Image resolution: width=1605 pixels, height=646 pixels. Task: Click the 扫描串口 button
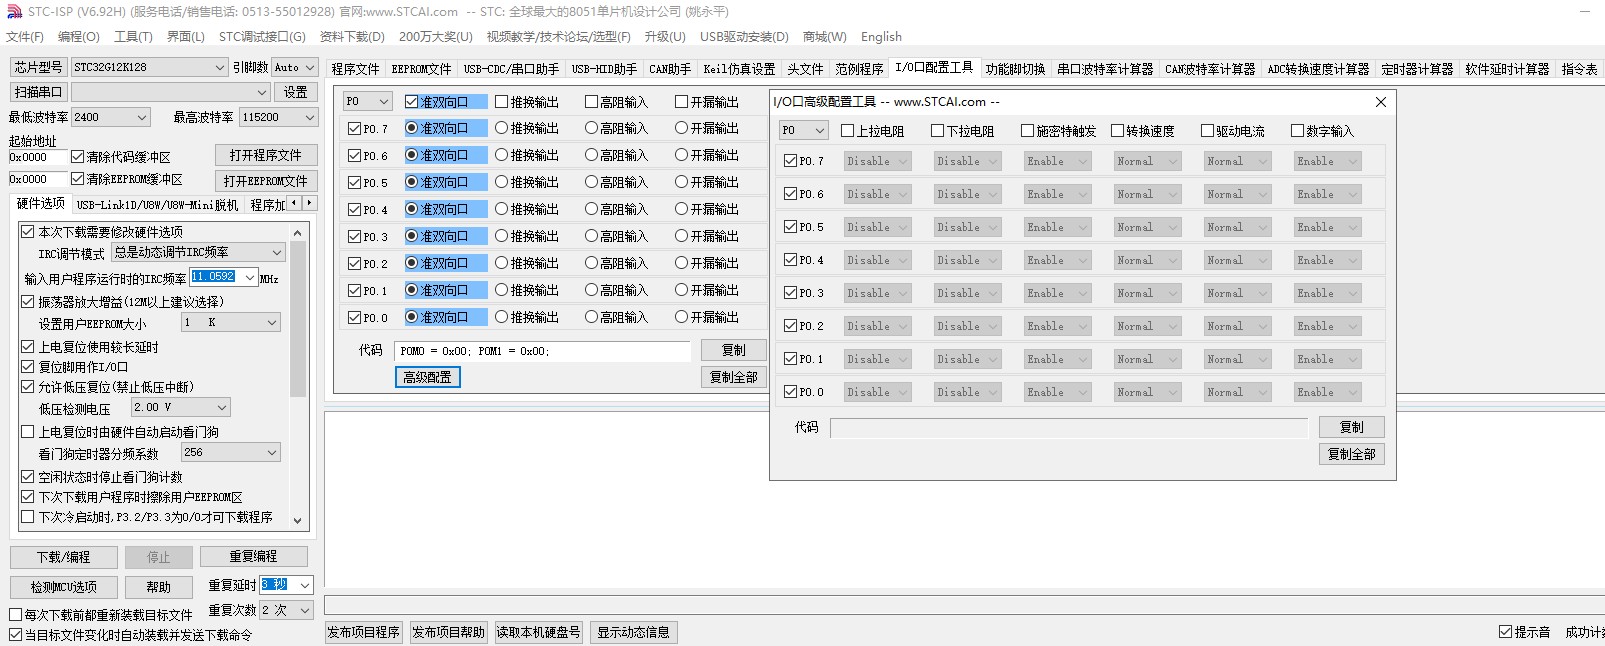point(38,92)
